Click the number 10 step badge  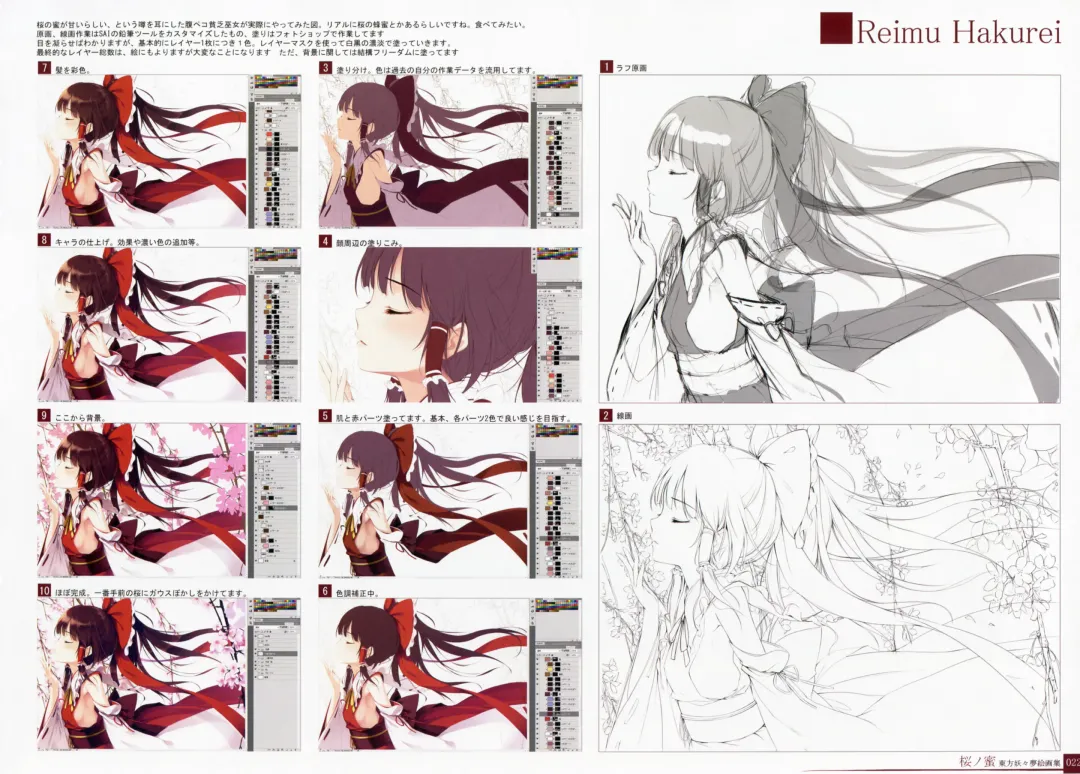point(45,591)
